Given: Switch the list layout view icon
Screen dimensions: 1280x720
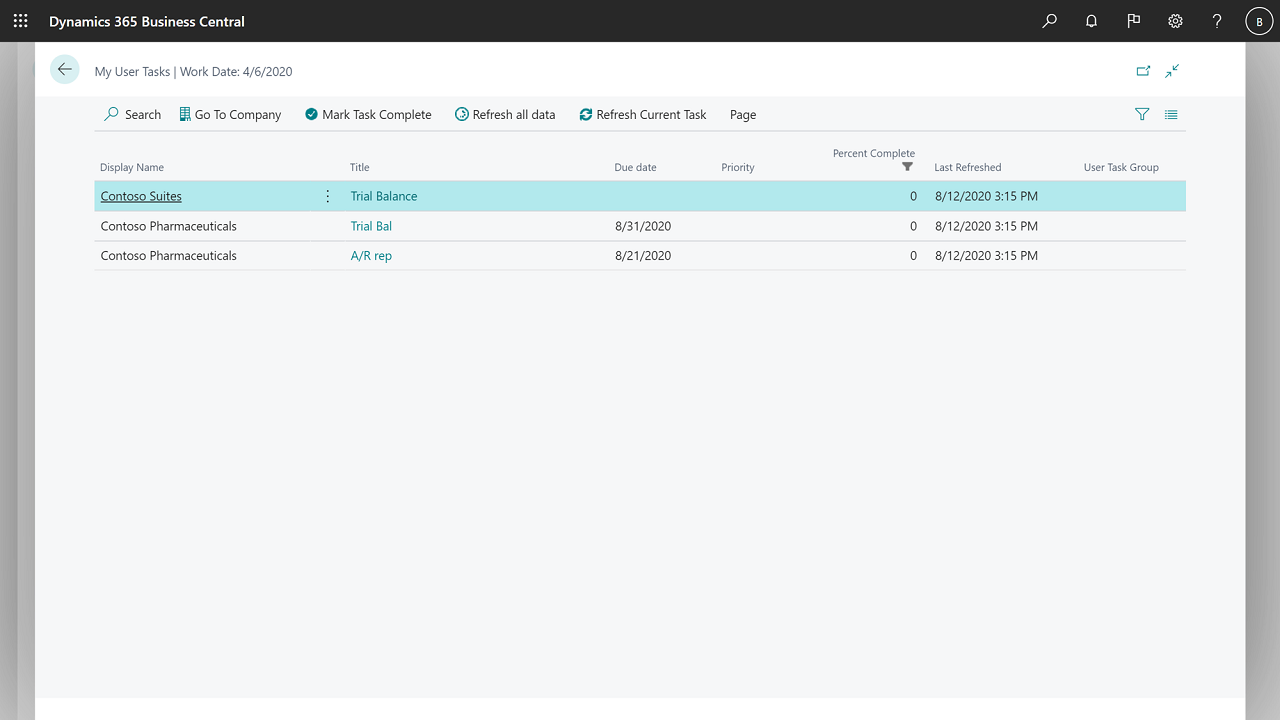Looking at the screenshot, I should point(1171,114).
